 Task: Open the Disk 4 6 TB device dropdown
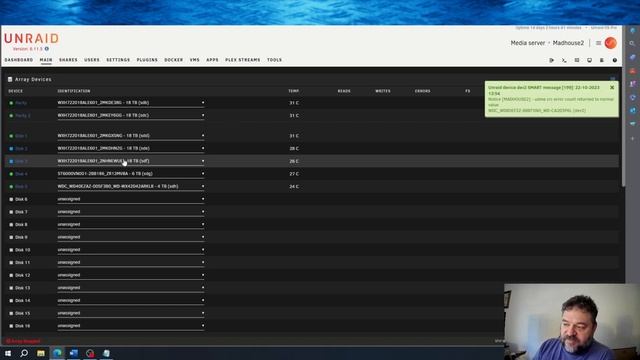pos(131,174)
